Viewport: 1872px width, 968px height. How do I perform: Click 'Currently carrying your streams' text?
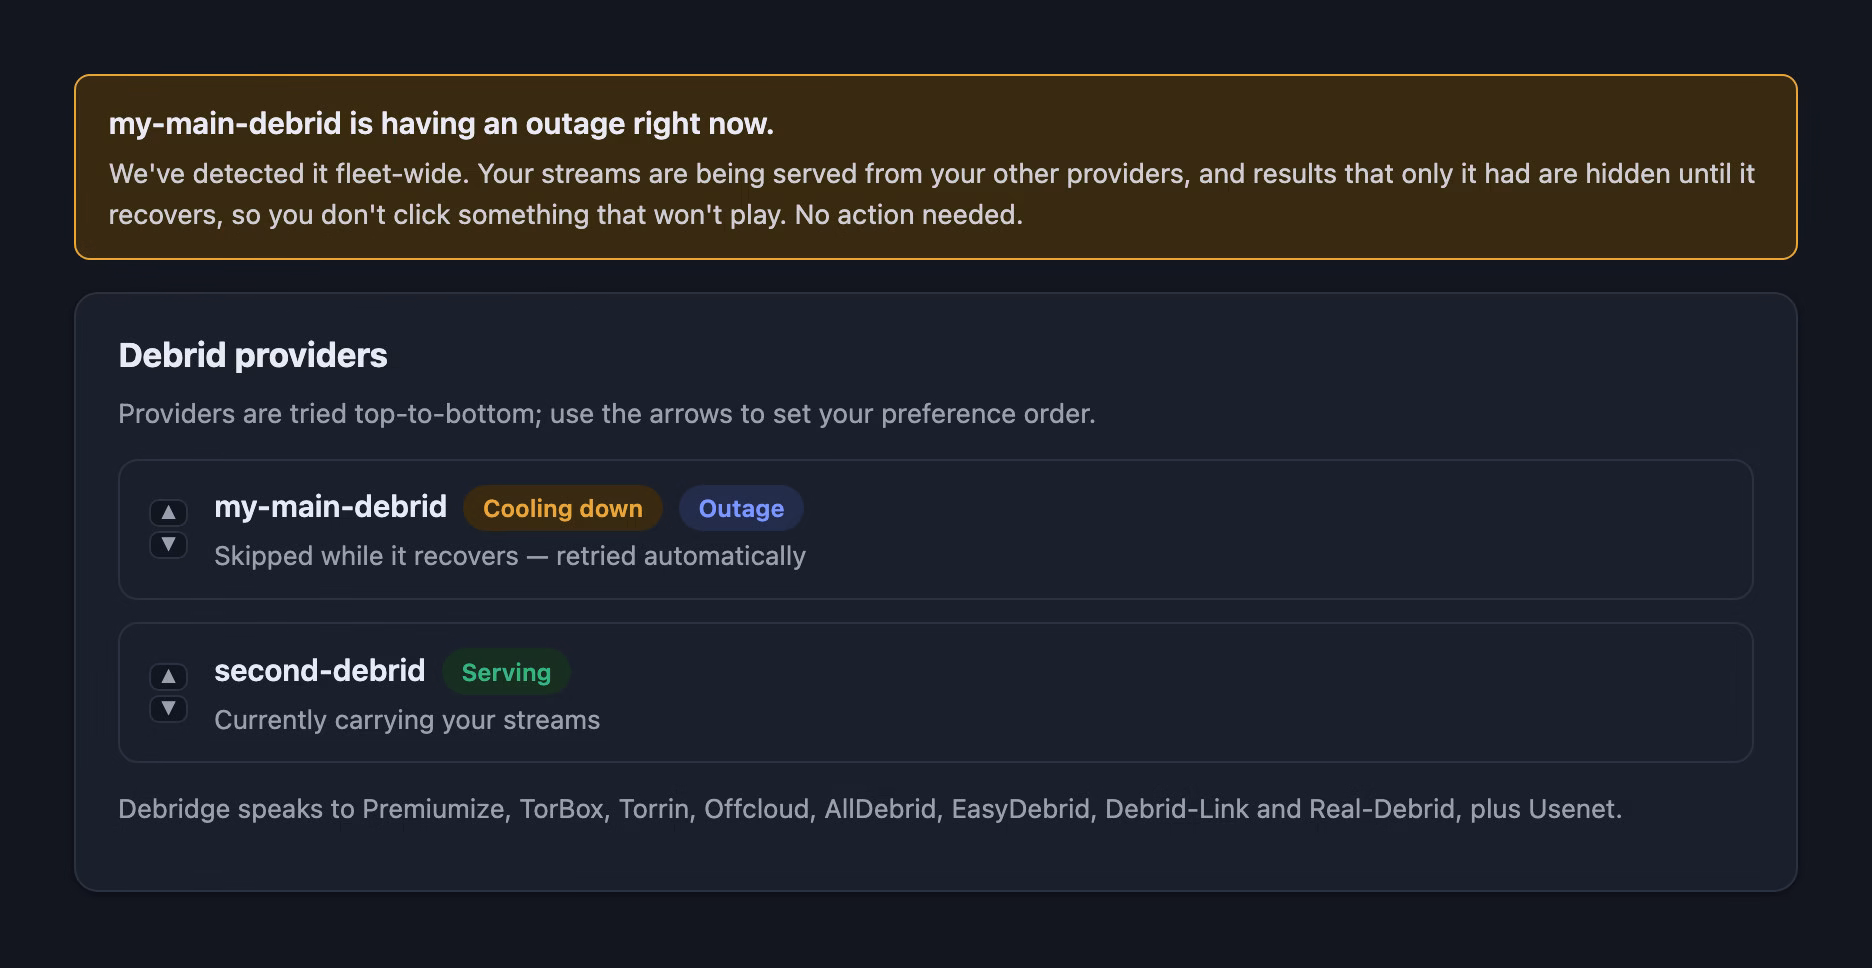[x=407, y=720]
